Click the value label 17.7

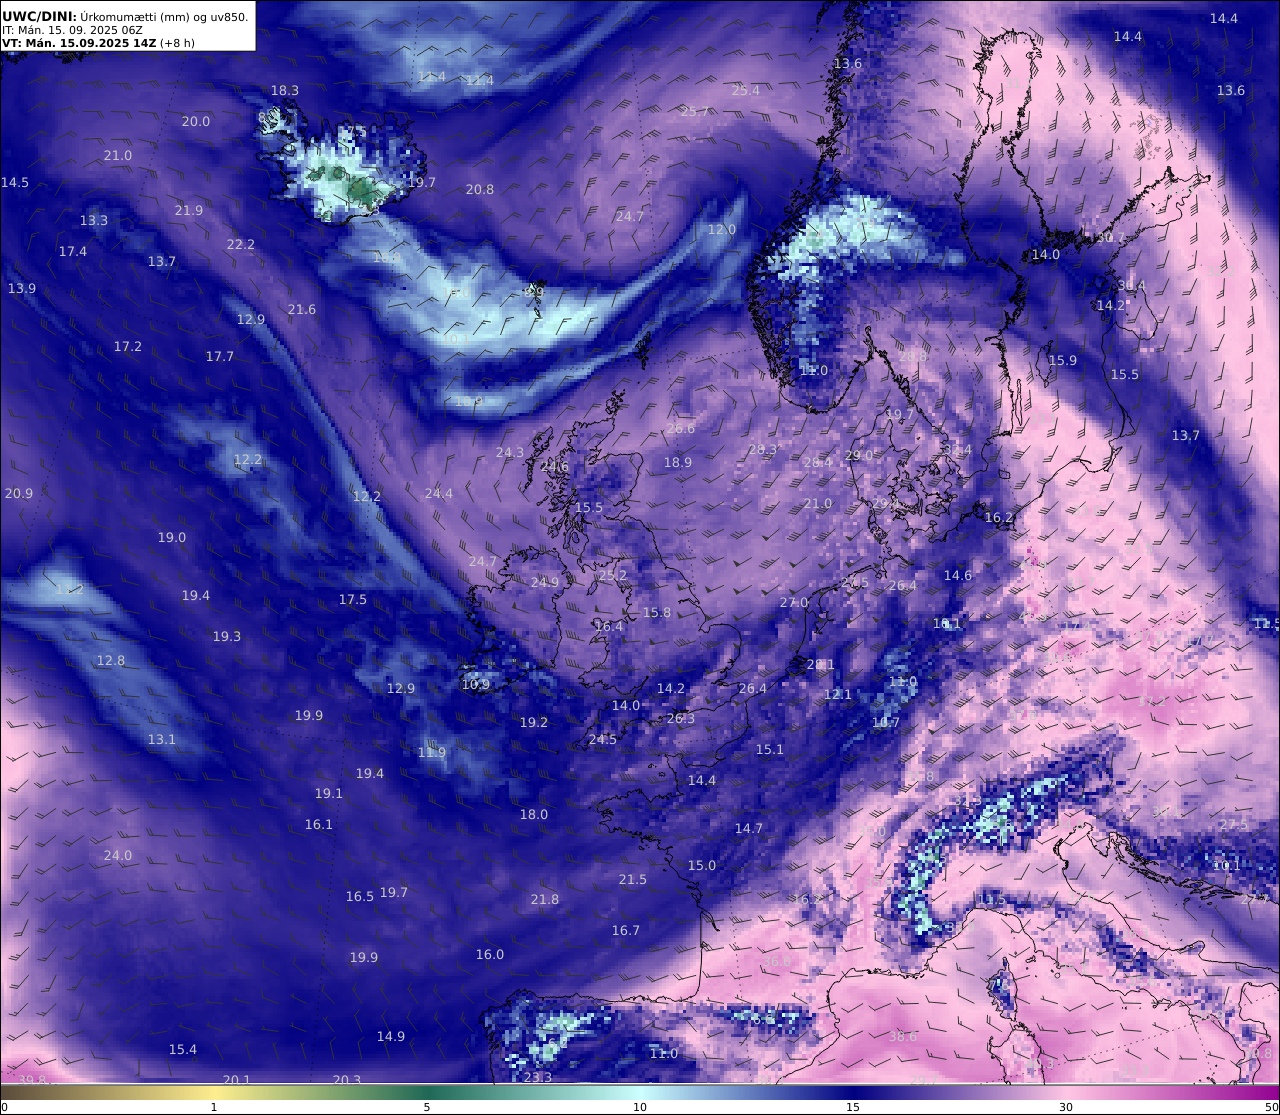[220, 356]
